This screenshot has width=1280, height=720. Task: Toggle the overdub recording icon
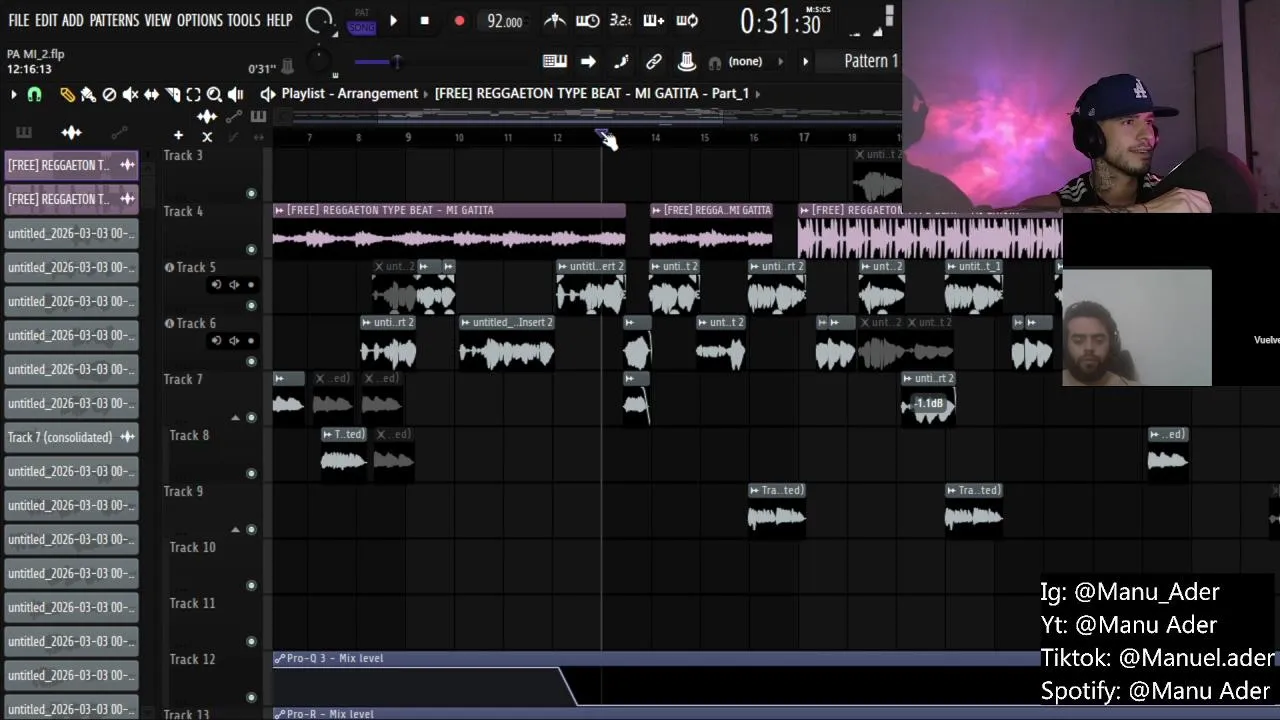(x=653, y=21)
